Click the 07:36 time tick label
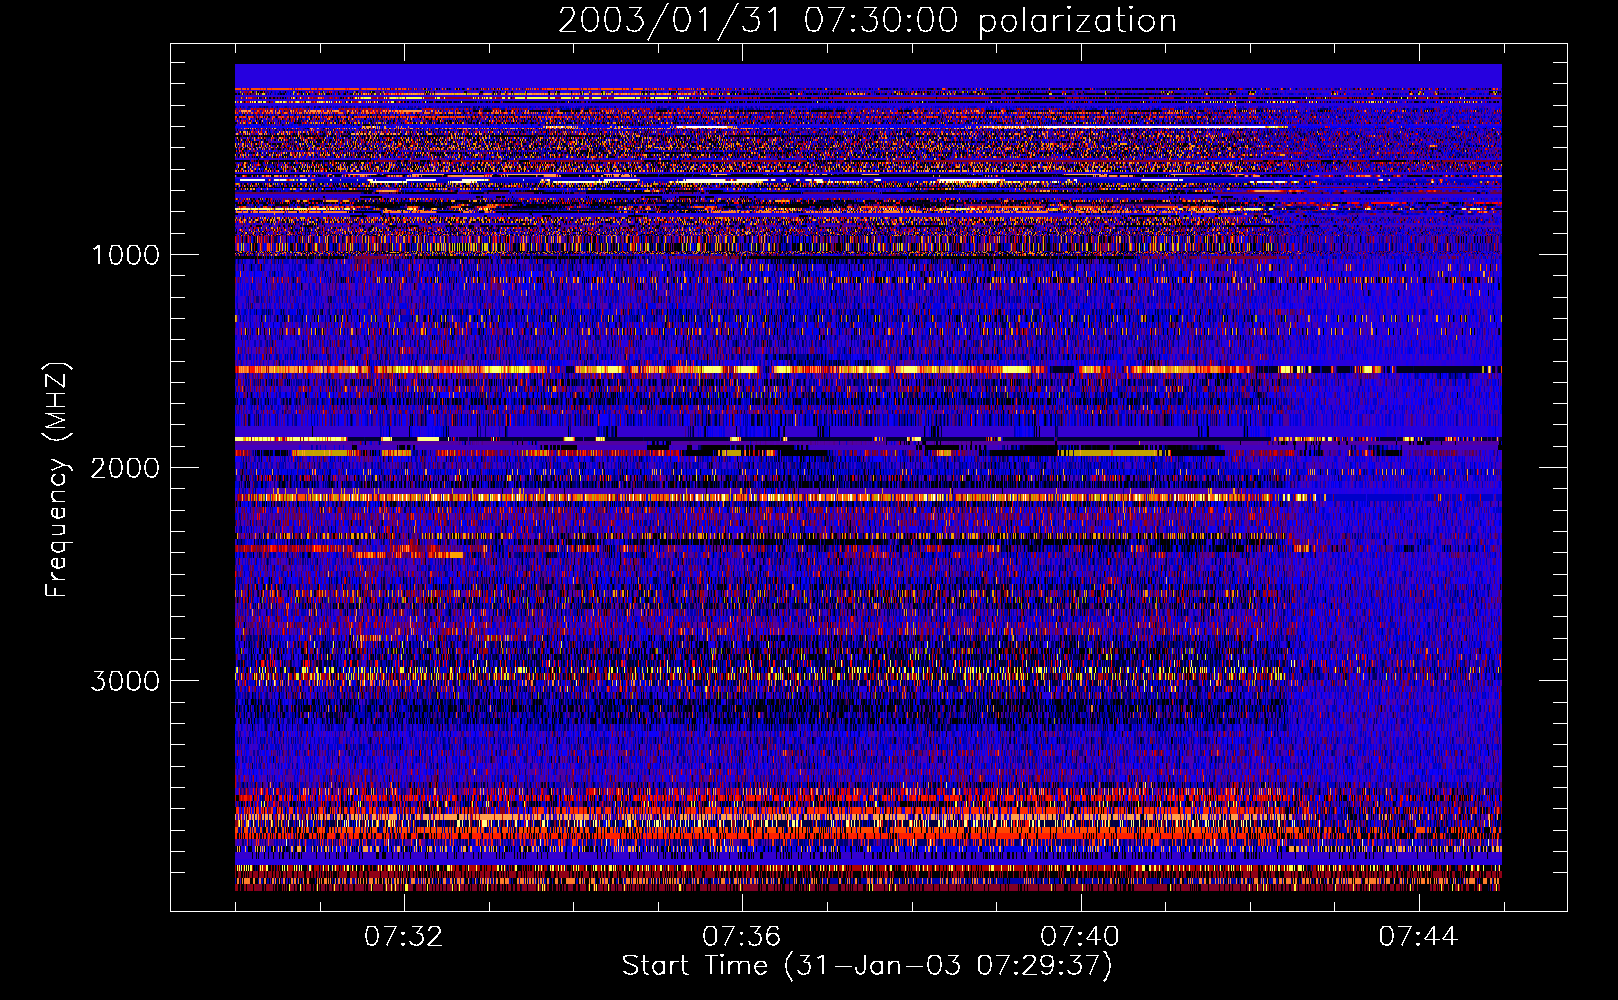Viewport: 1618px width, 1000px height. coord(742,937)
